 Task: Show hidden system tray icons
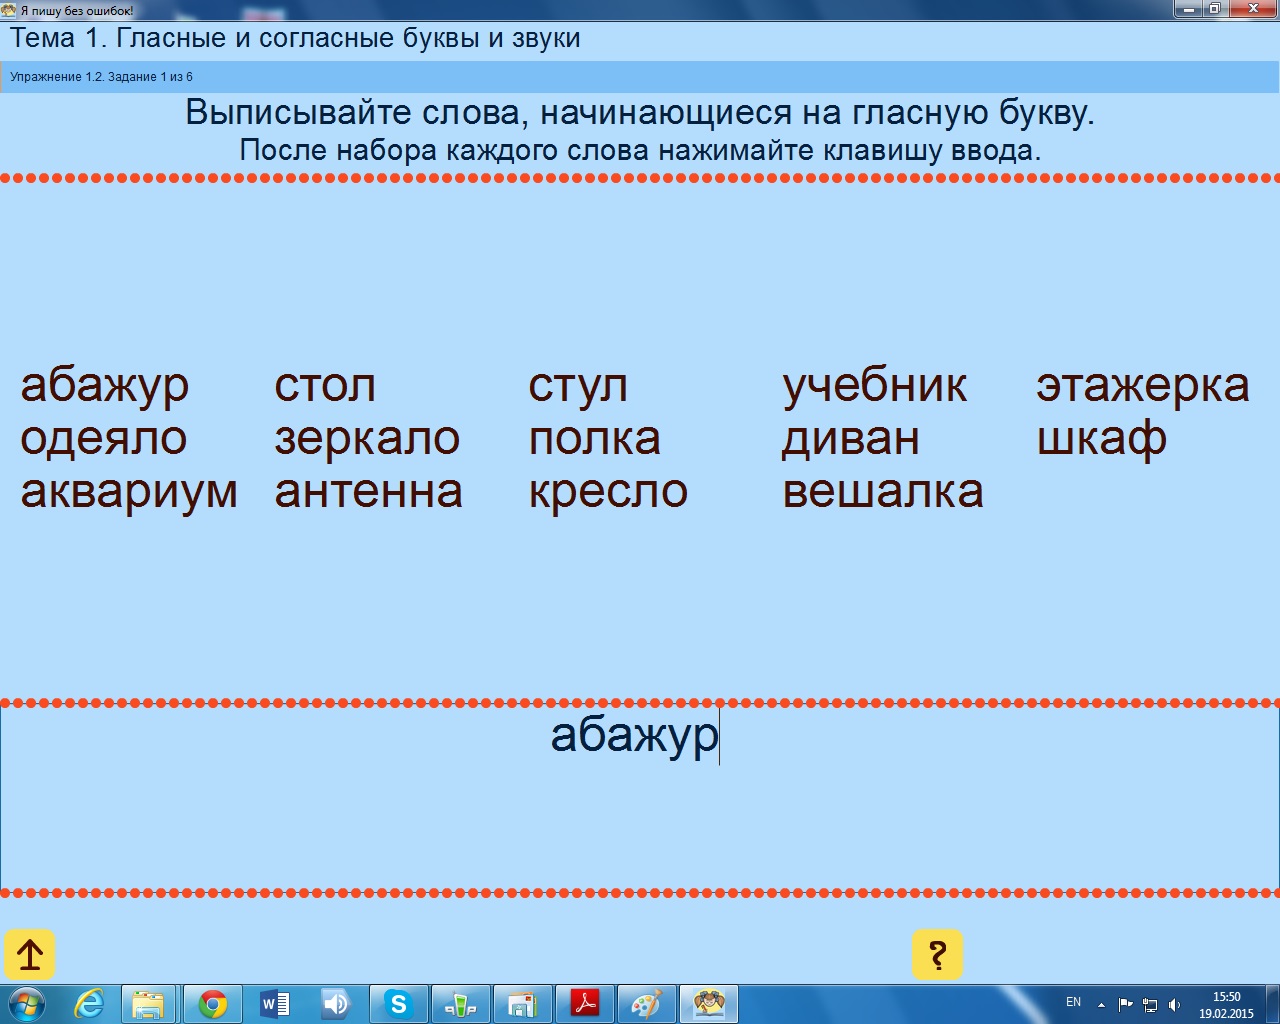tap(1101, 1004)
